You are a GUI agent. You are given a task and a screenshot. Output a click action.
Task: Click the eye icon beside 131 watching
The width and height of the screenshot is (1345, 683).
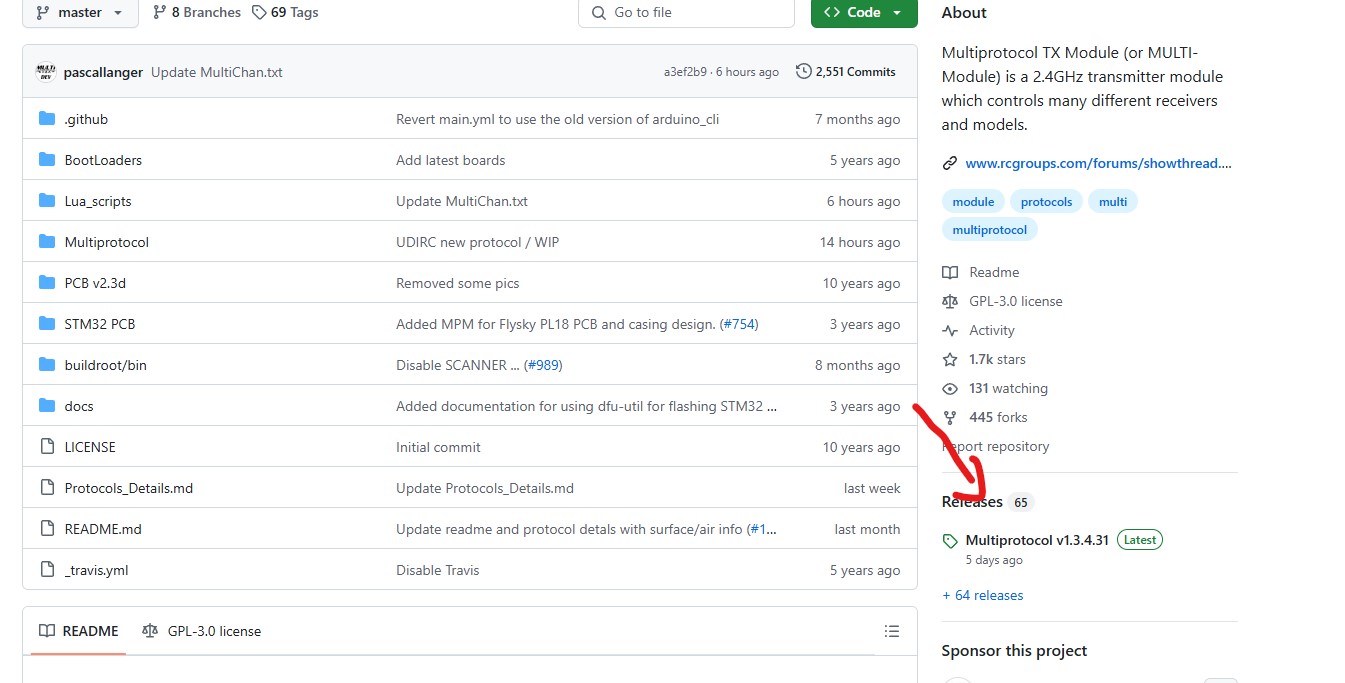pyautogui.click(x=950, y=388)
